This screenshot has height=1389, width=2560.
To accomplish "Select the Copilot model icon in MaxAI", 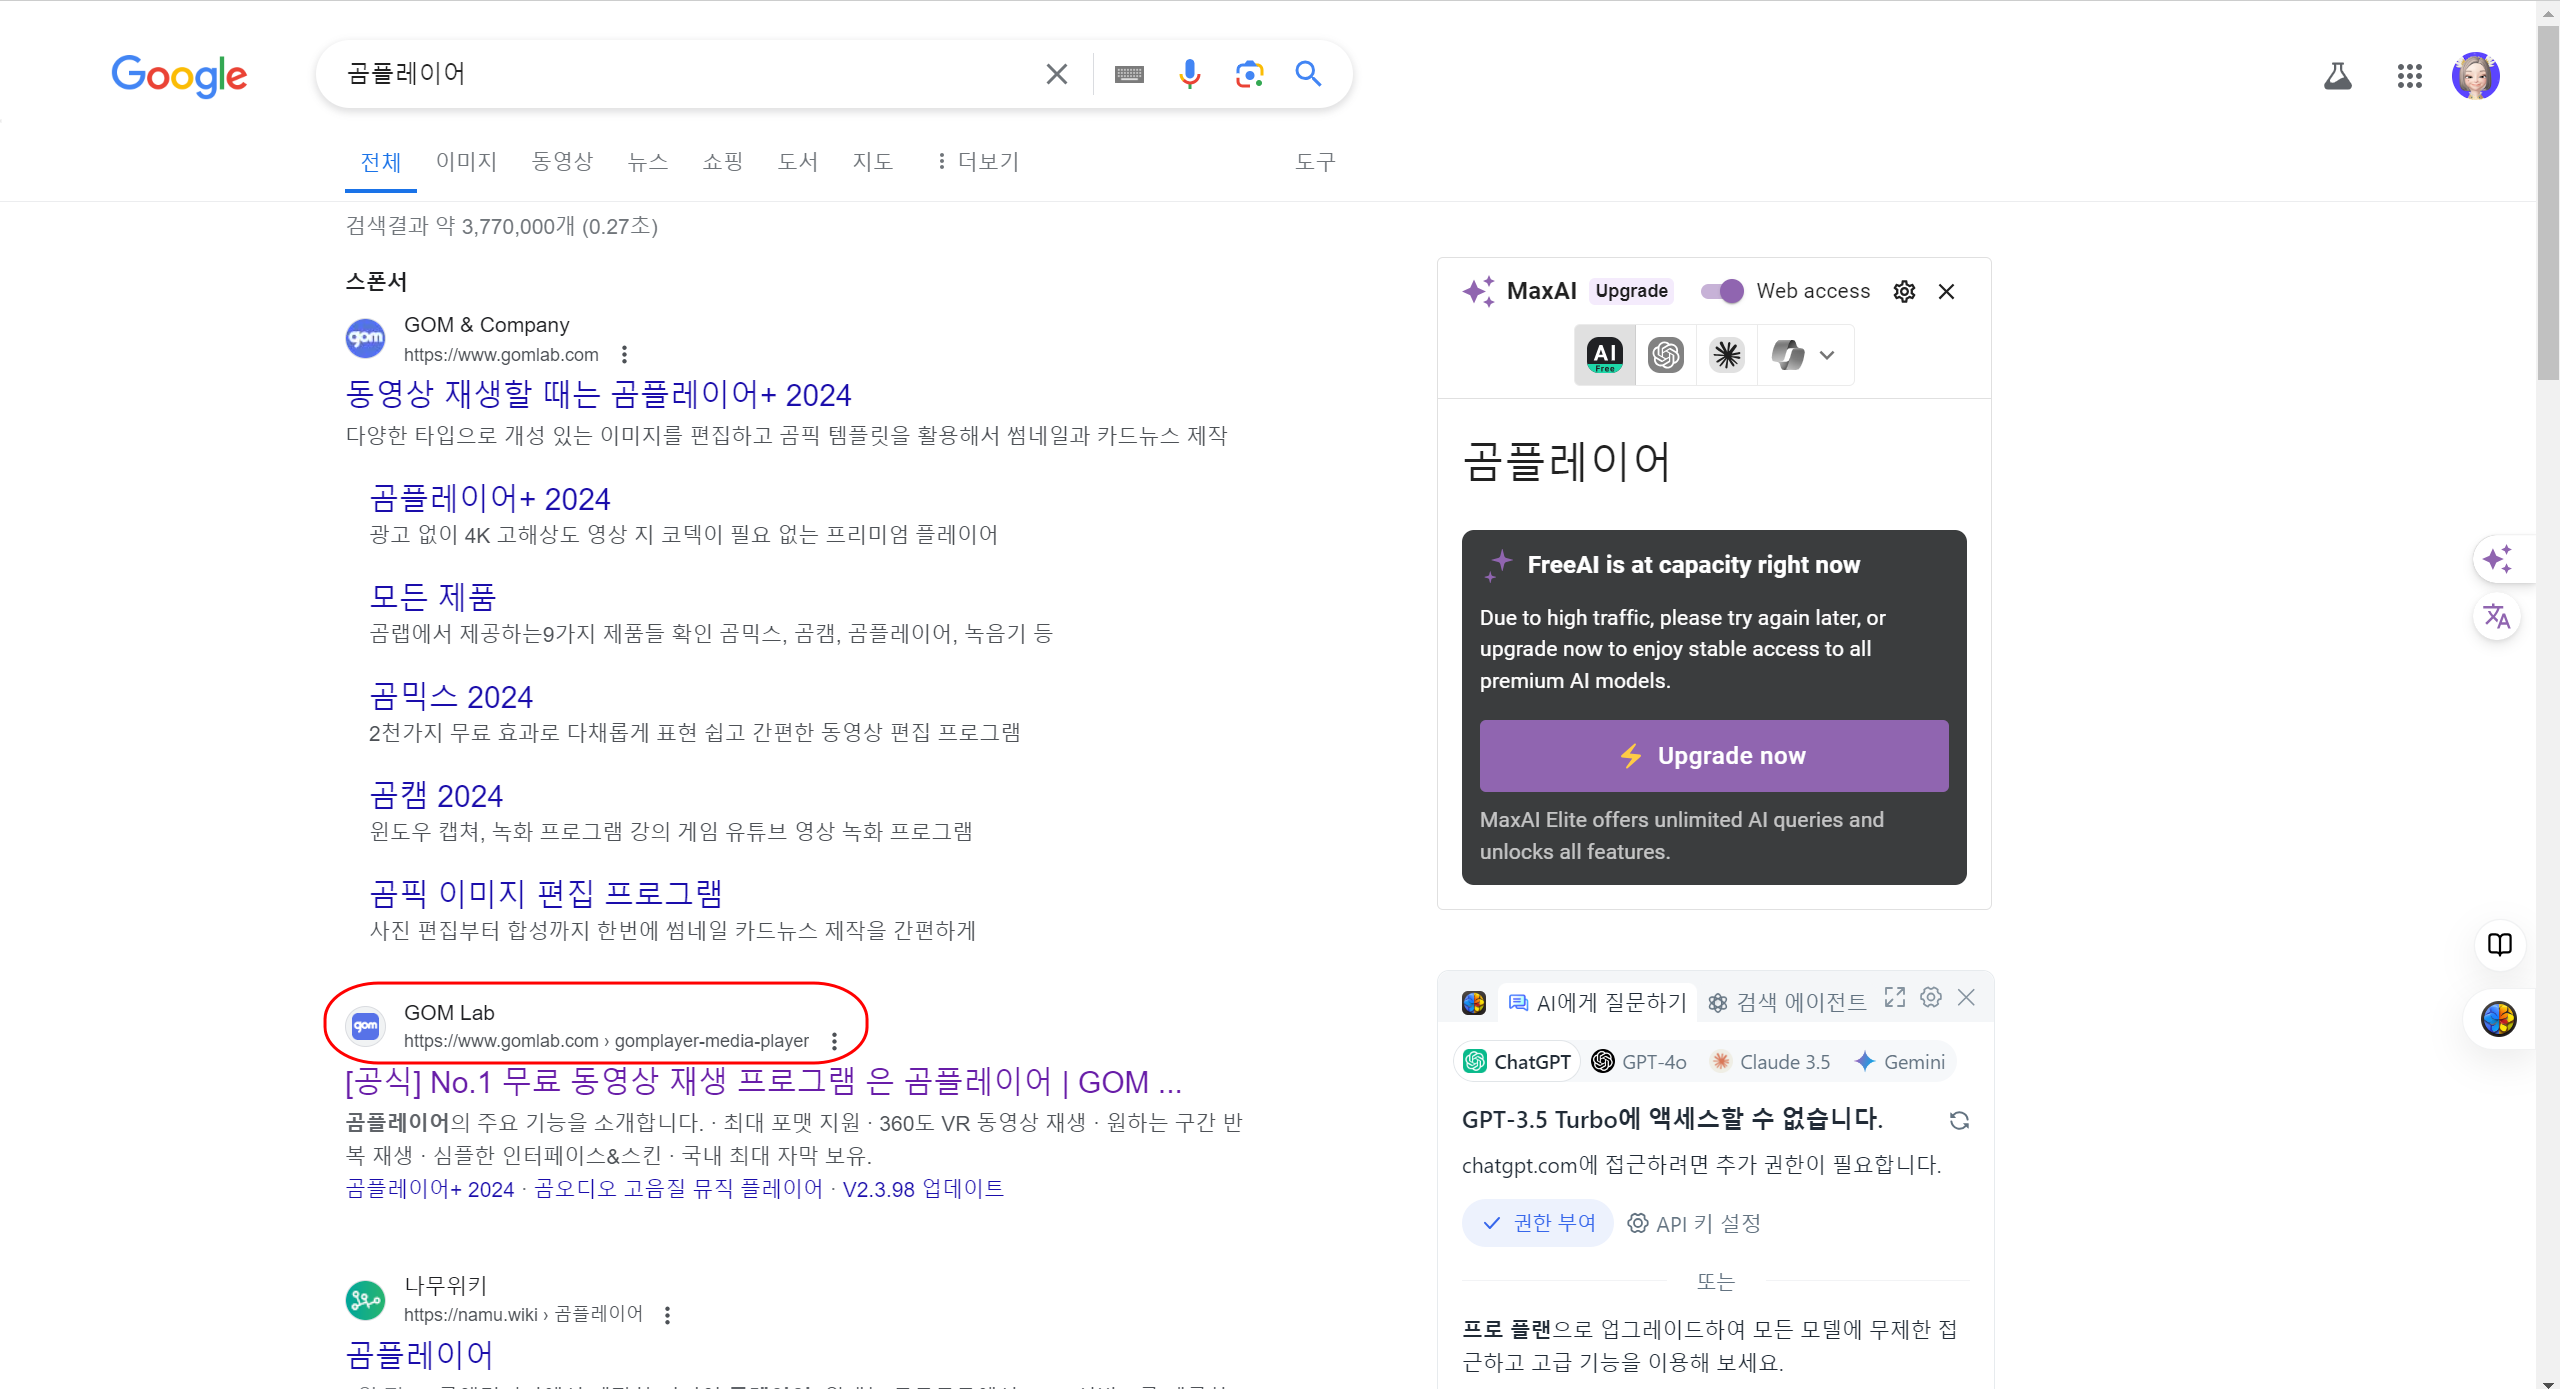I will click(1788, 354).
